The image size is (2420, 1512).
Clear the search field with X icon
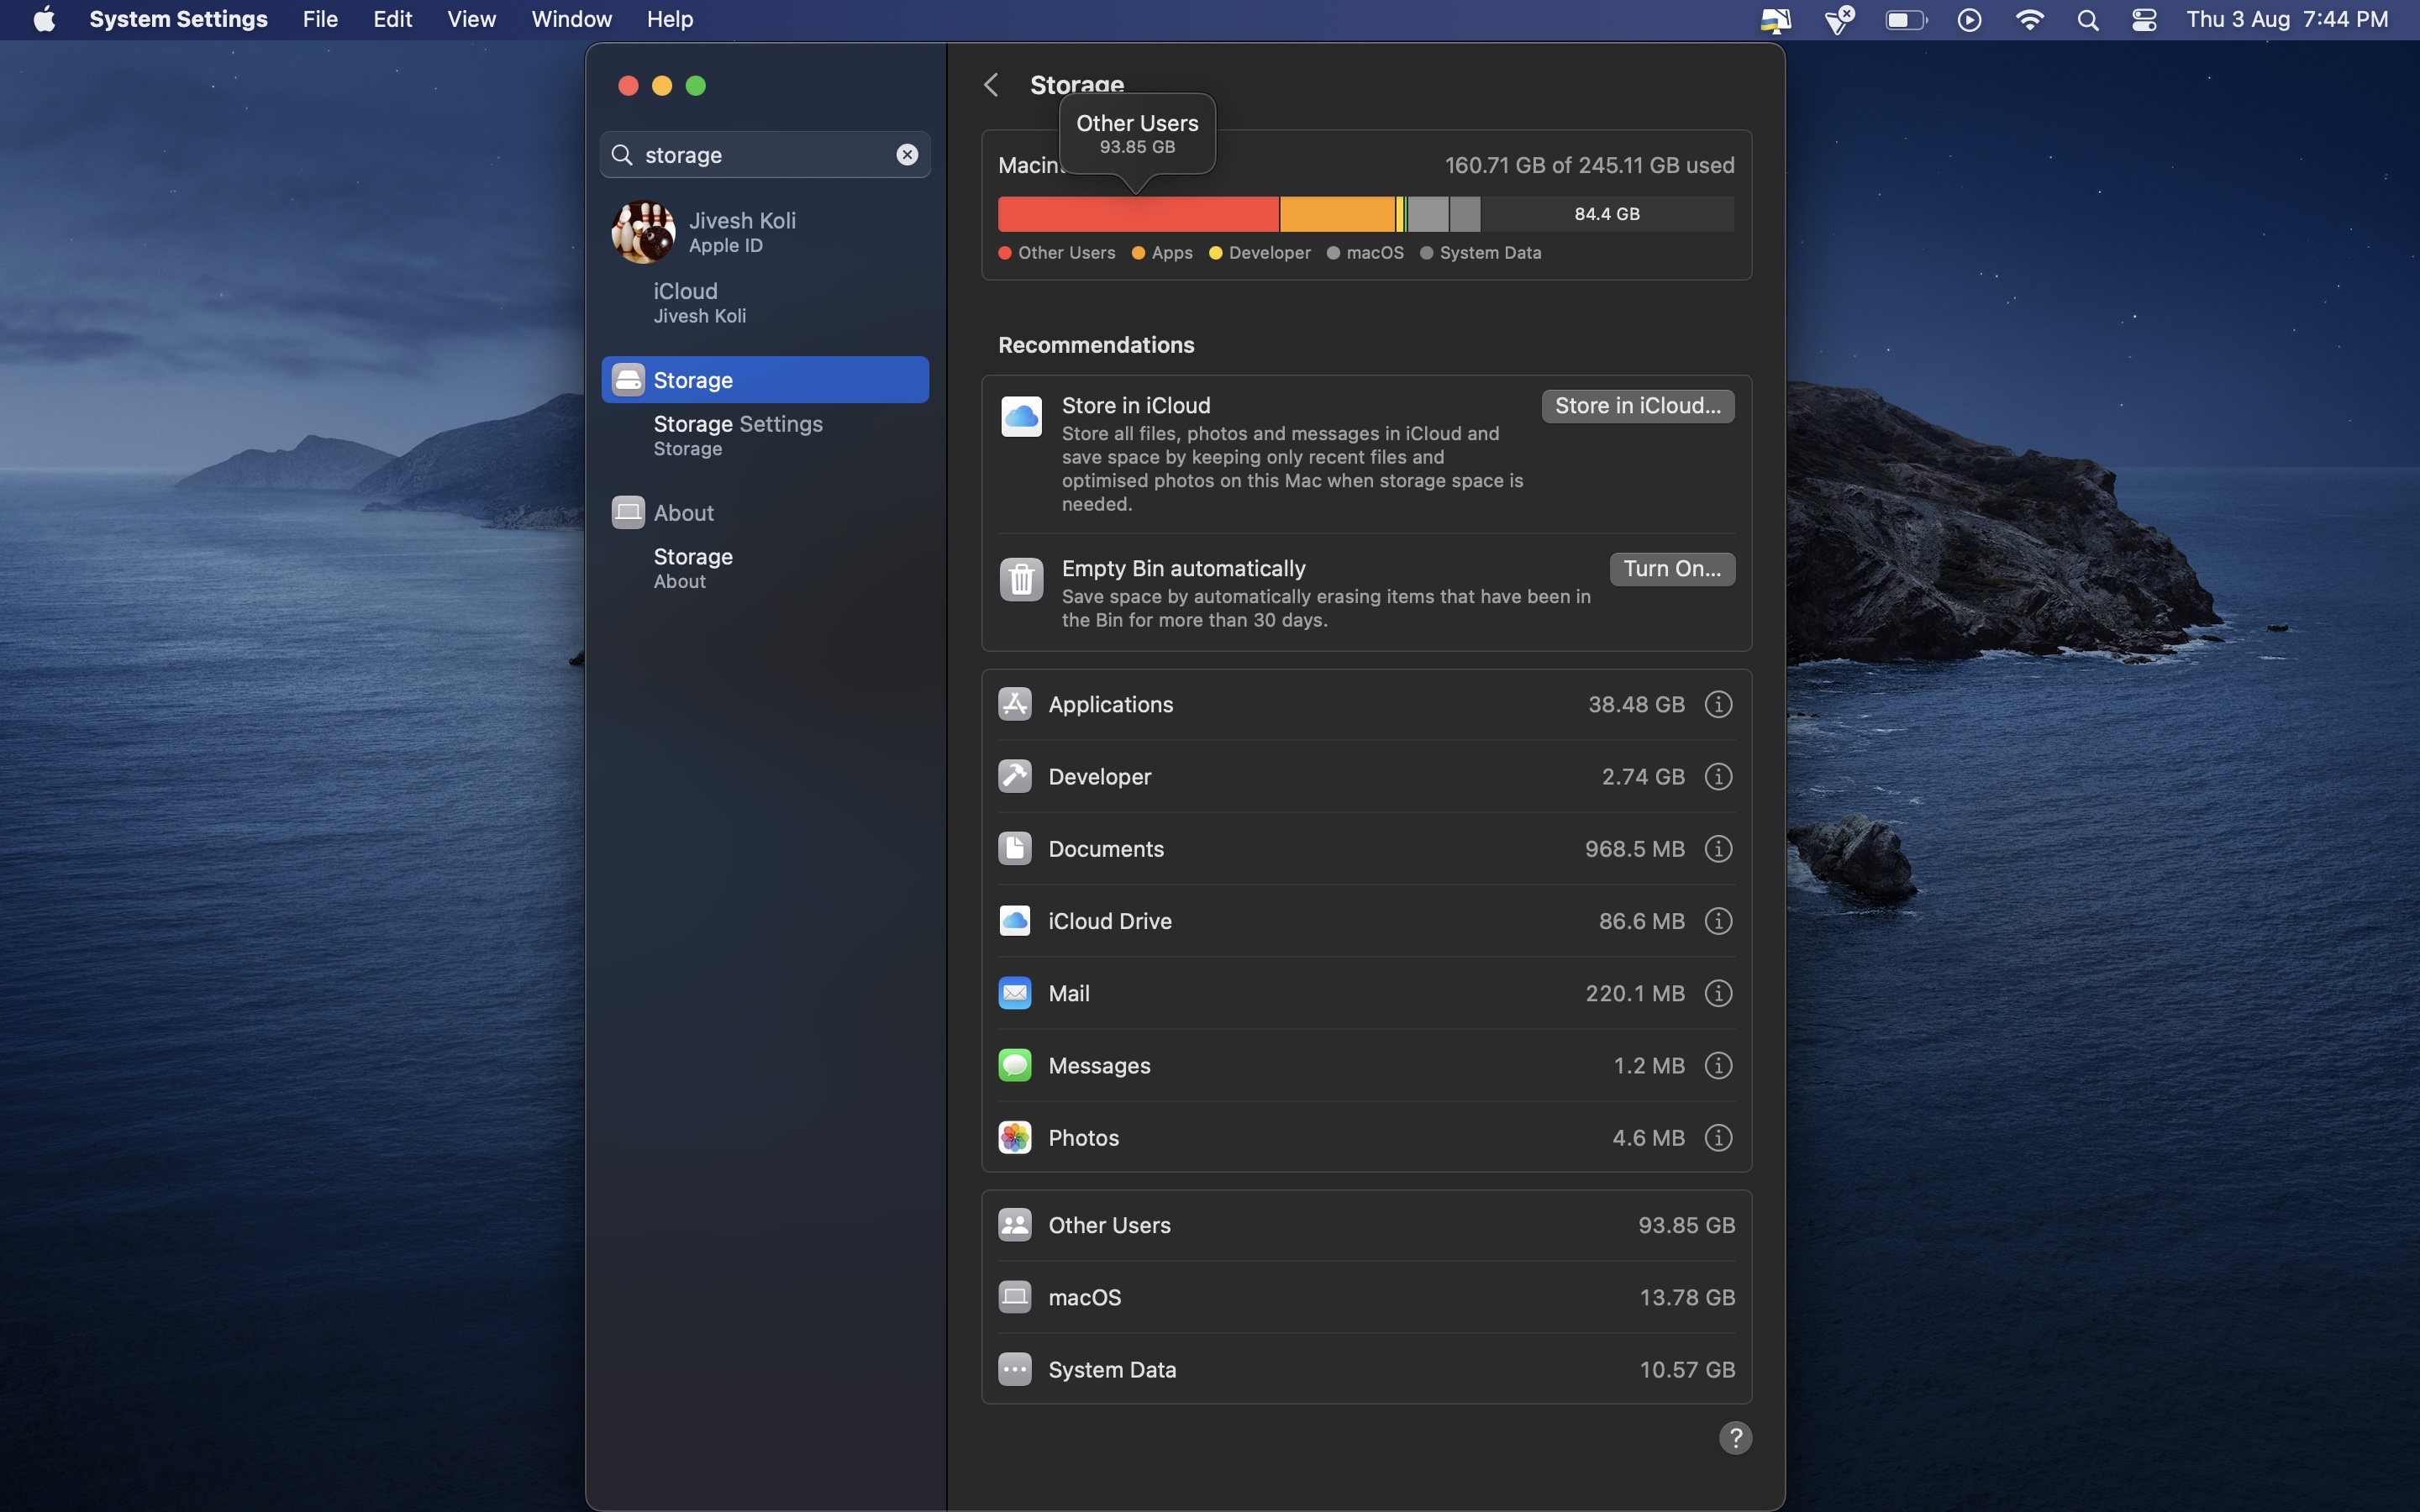click(x=907, y=155)
